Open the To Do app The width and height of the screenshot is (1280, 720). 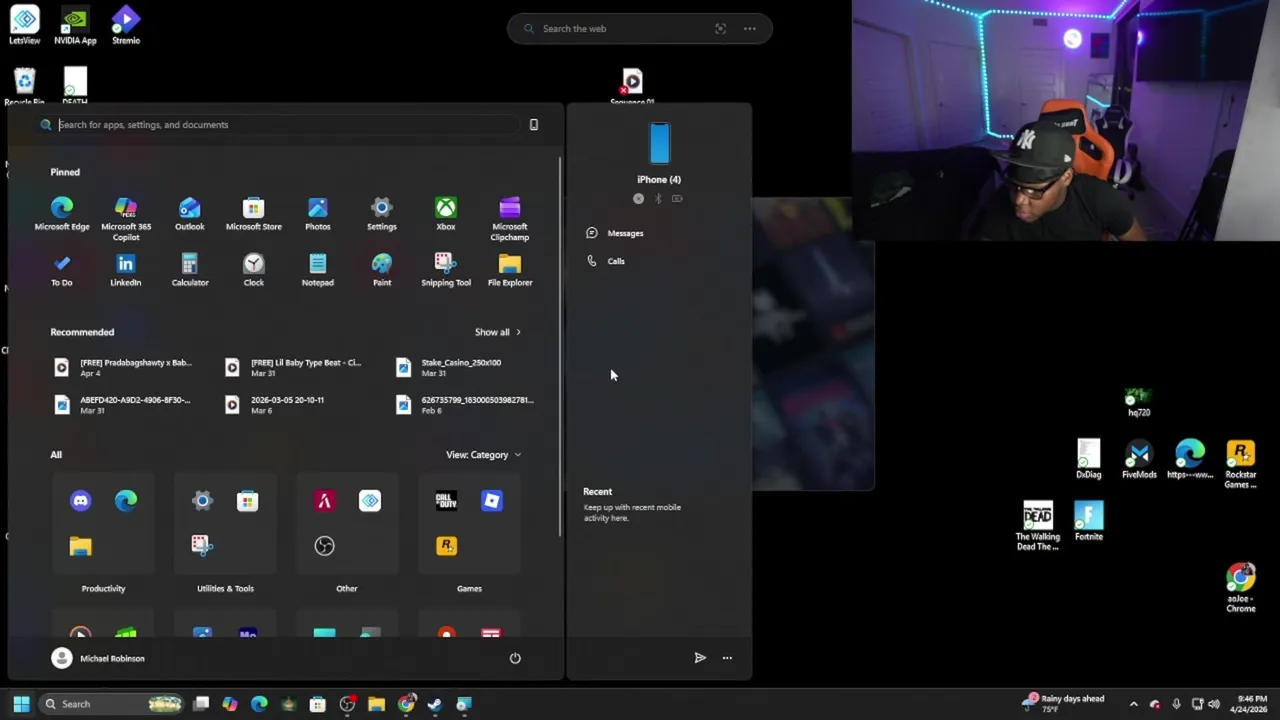(62, 270)
